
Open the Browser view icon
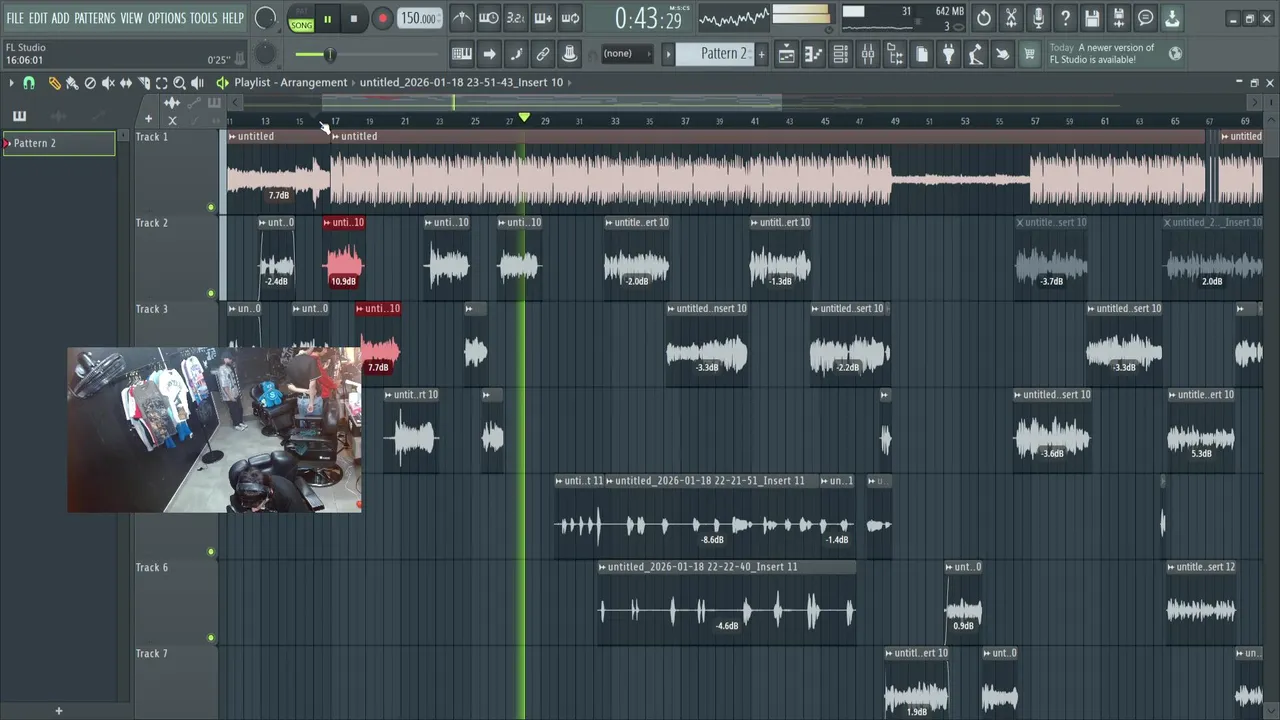click(895, 54)
